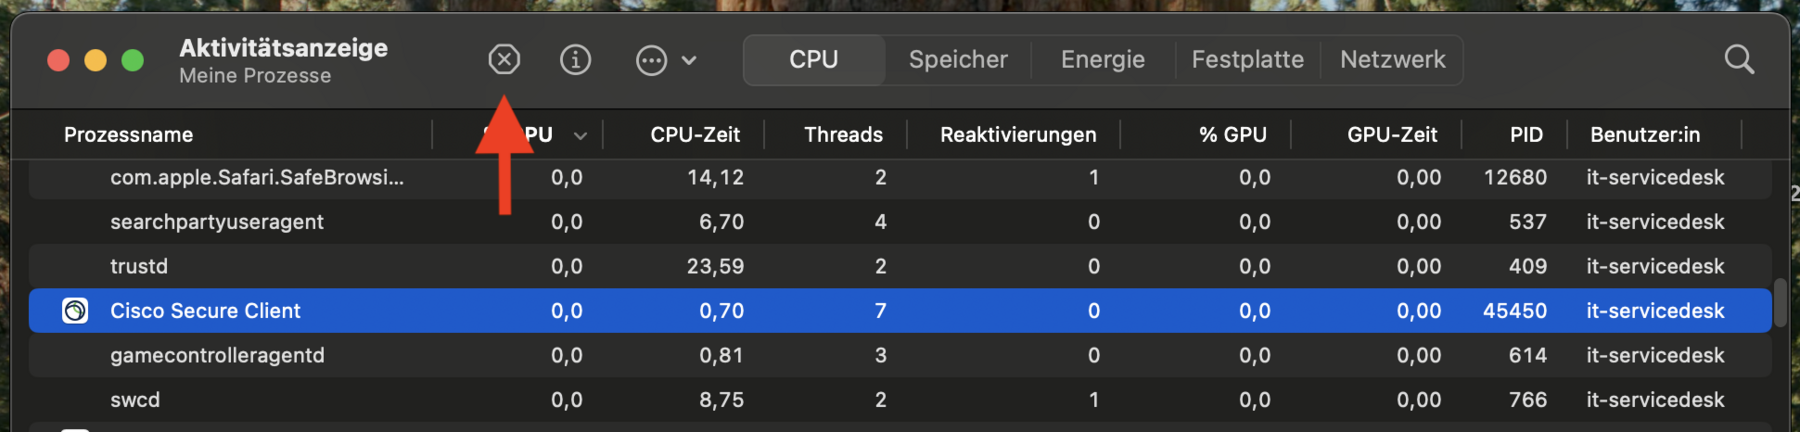Screen dimensions: 1800x432
Task: Click the ellipsis more-options icon
Action: [651, 60]
